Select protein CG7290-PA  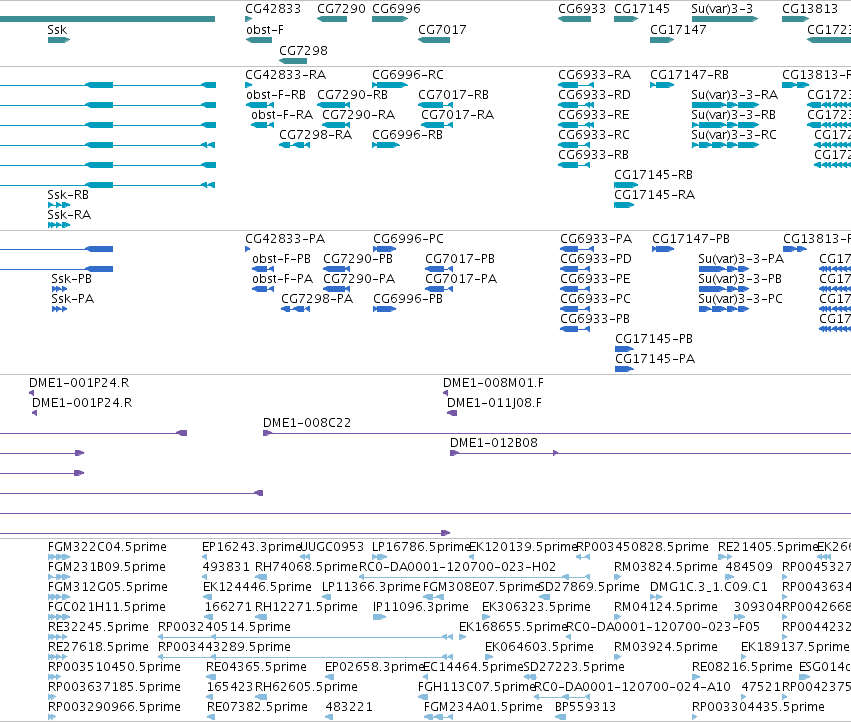click(359, 278)
